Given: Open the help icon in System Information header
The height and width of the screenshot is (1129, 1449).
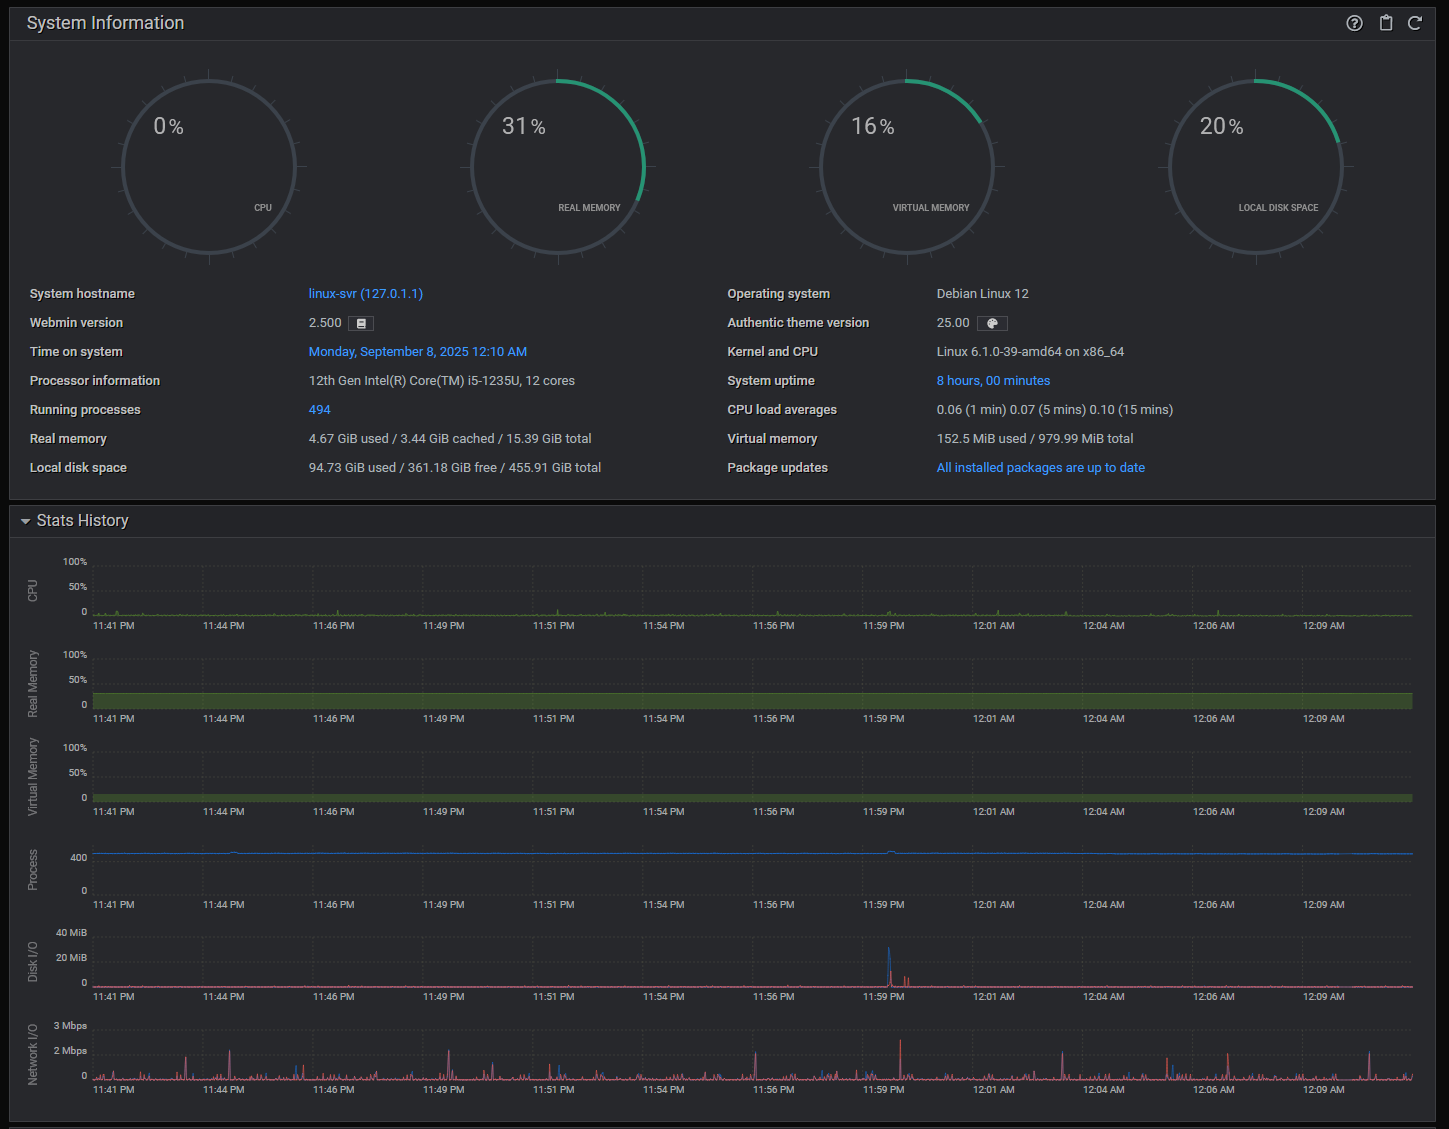Looking at the screenshot, I should (x=1354, y=23).
